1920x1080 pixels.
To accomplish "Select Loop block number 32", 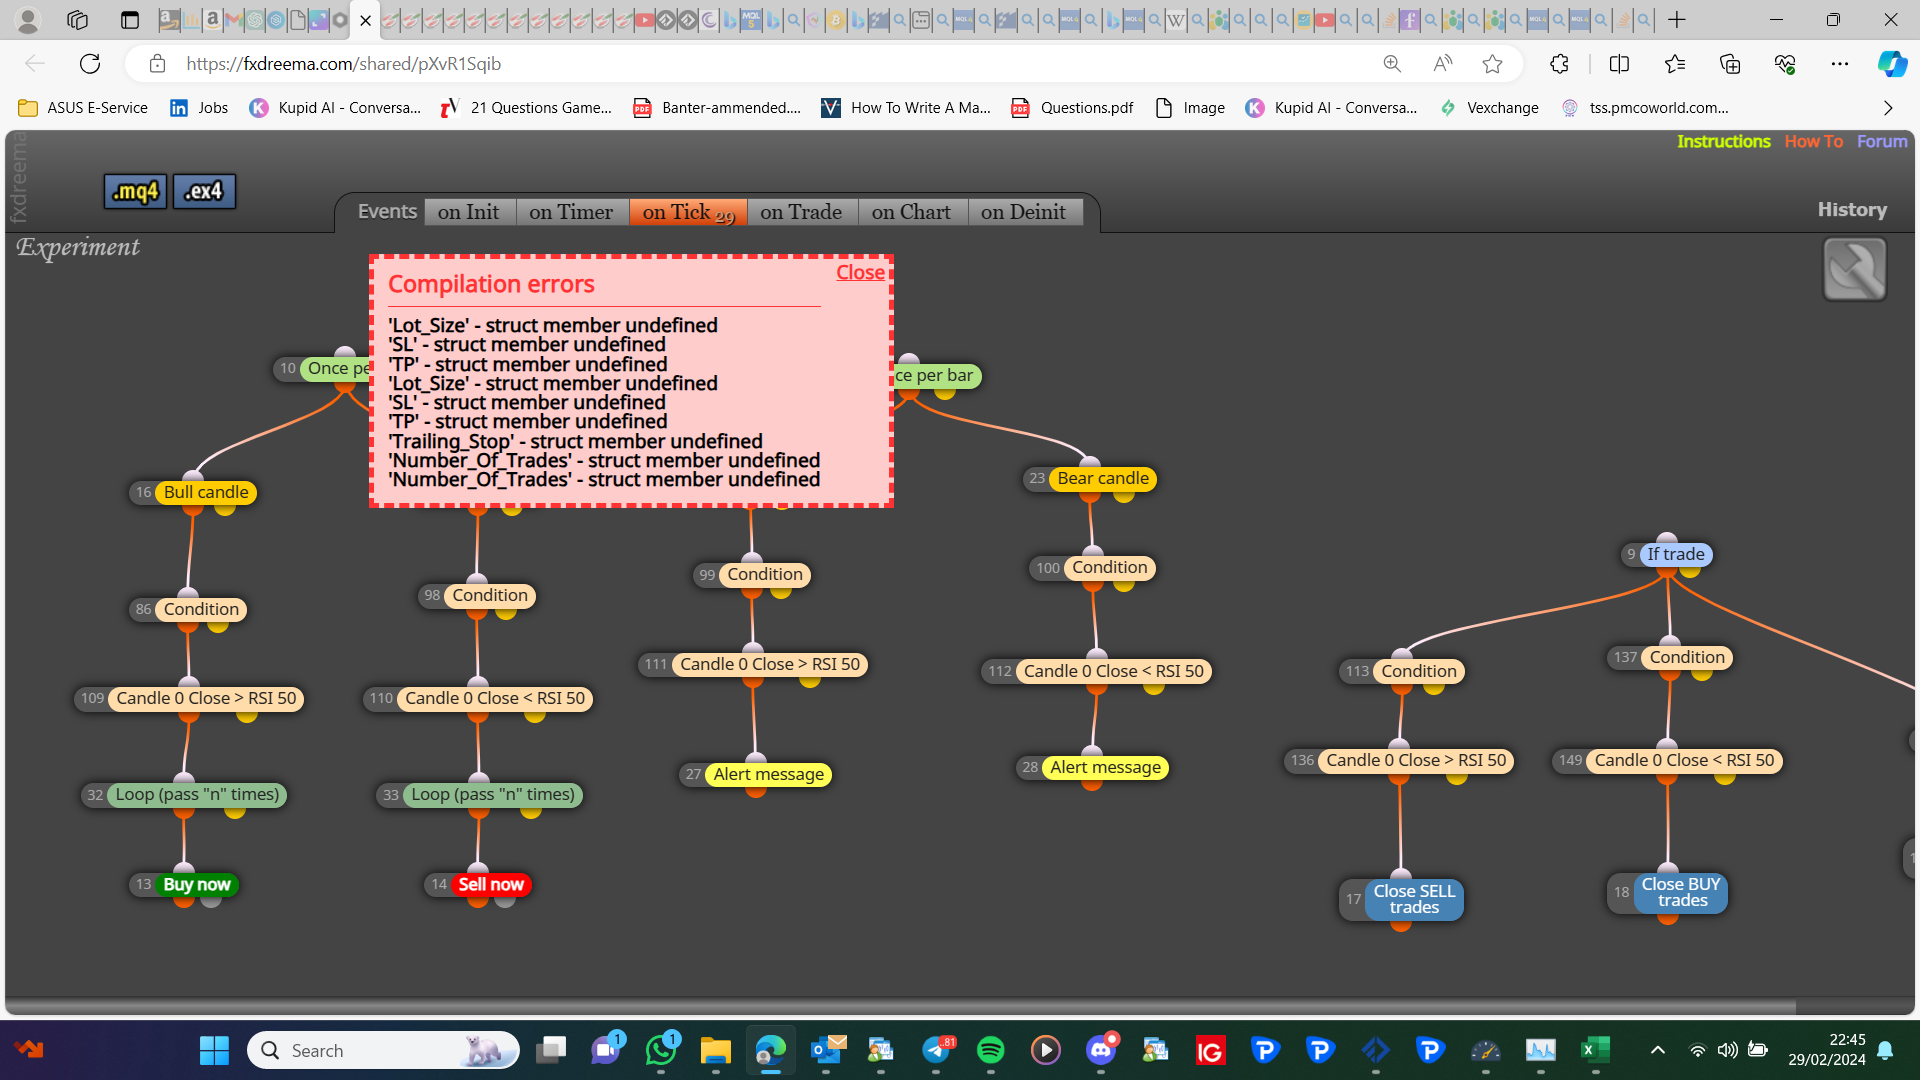I will [x=197, y=794].
